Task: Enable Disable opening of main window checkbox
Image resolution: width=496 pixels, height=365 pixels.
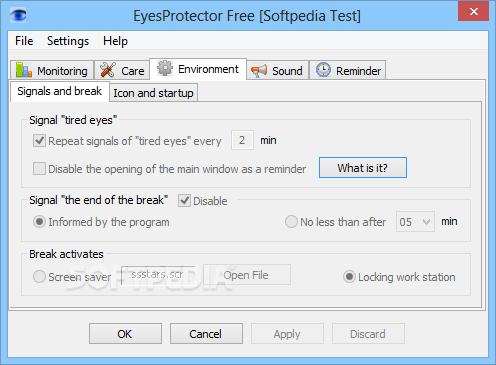Action: pyautogui.click(x=39, y=169)
